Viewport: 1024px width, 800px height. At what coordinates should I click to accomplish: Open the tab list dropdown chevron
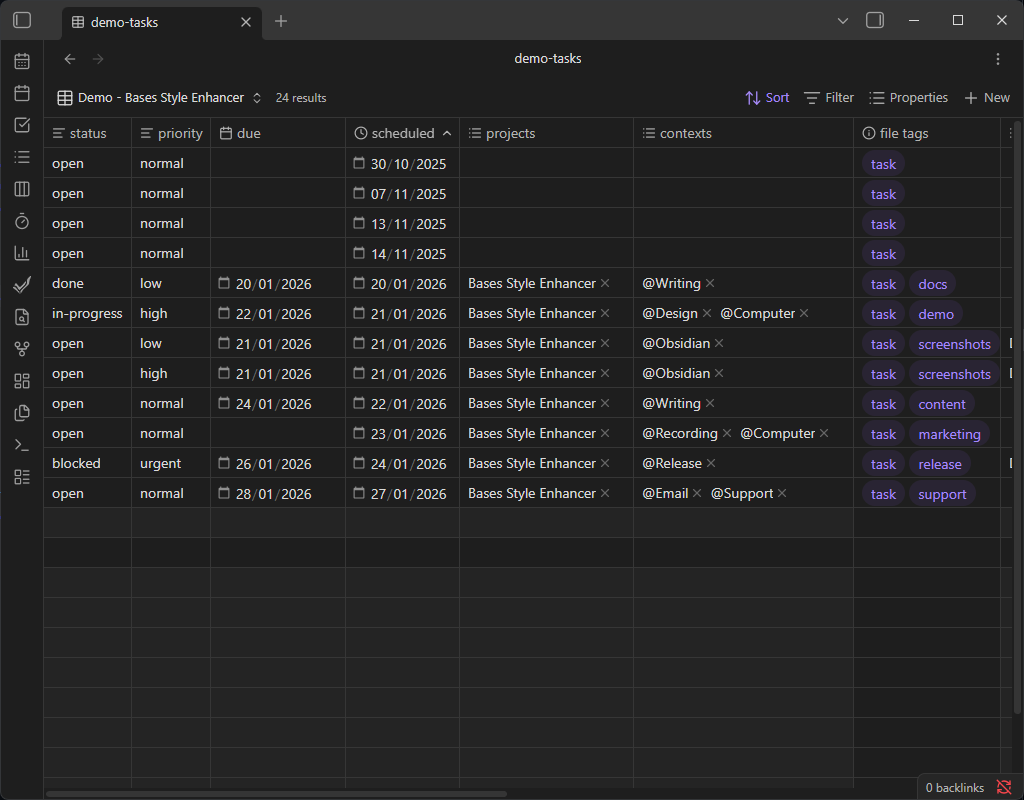click(x=843, y=21)
